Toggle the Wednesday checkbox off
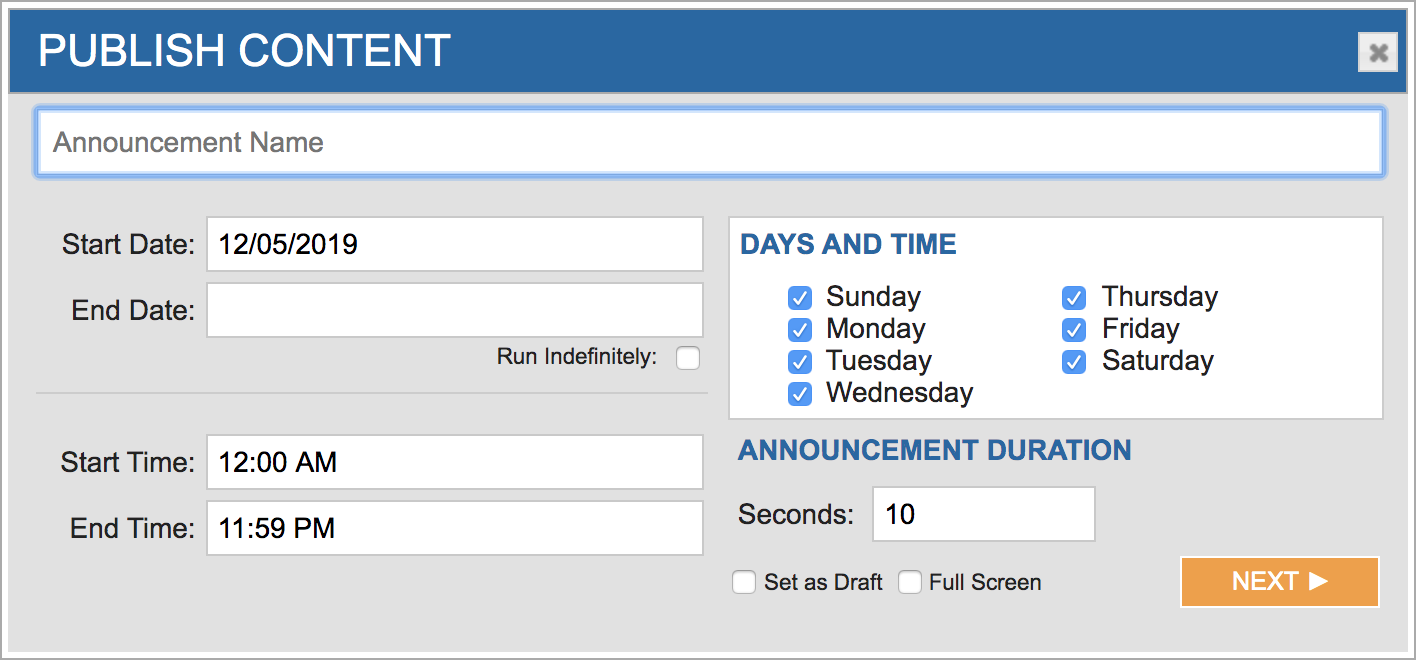The height and width of the screenshot is (660, 1416). (799, 394)
